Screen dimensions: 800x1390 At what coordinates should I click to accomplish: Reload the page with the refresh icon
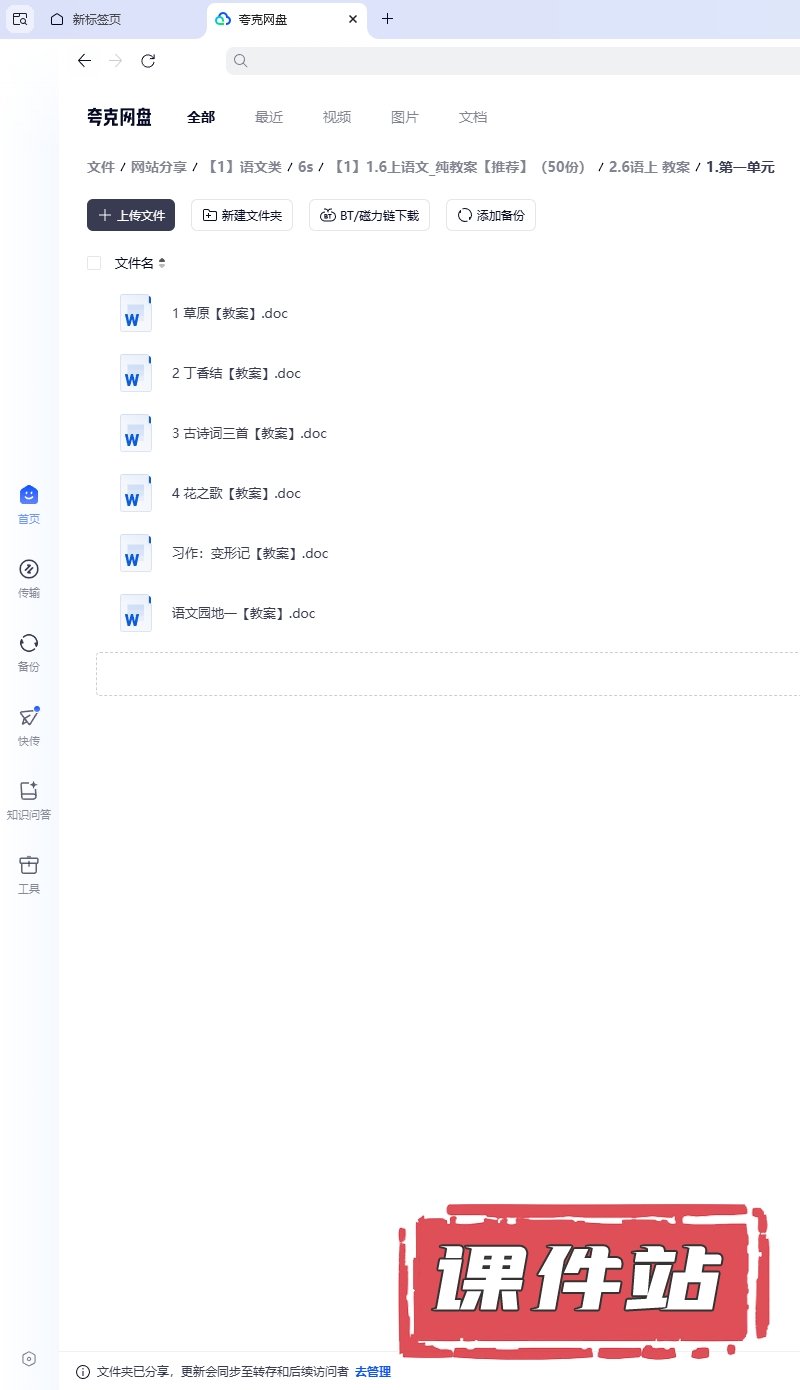pos(148,61)
